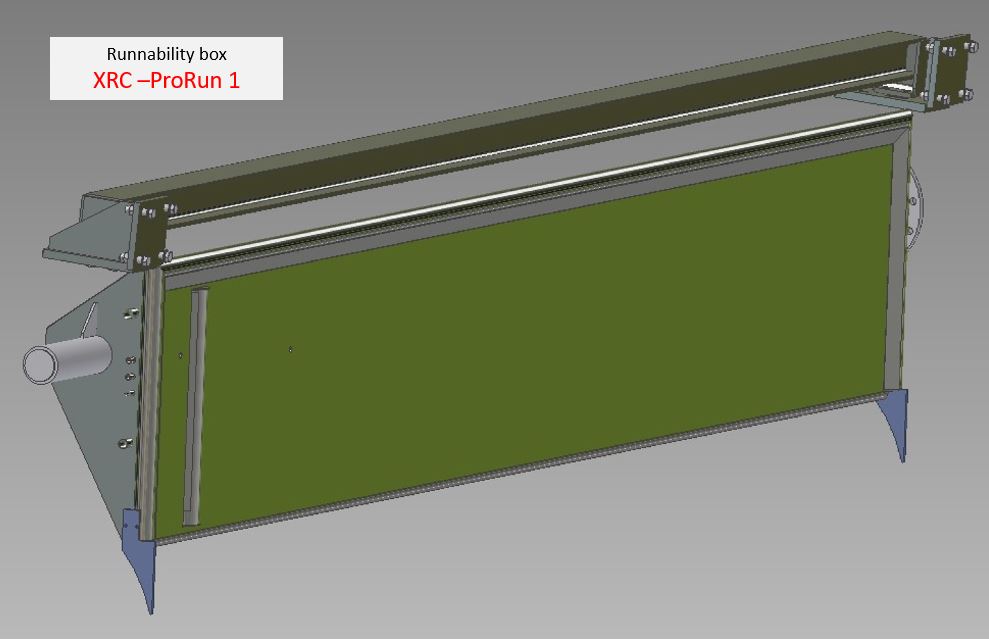Select the bolted bracket at beam's left end
The height and width of the screenshot is (639, 989).
pyautogui.click(x=148, y=235)
